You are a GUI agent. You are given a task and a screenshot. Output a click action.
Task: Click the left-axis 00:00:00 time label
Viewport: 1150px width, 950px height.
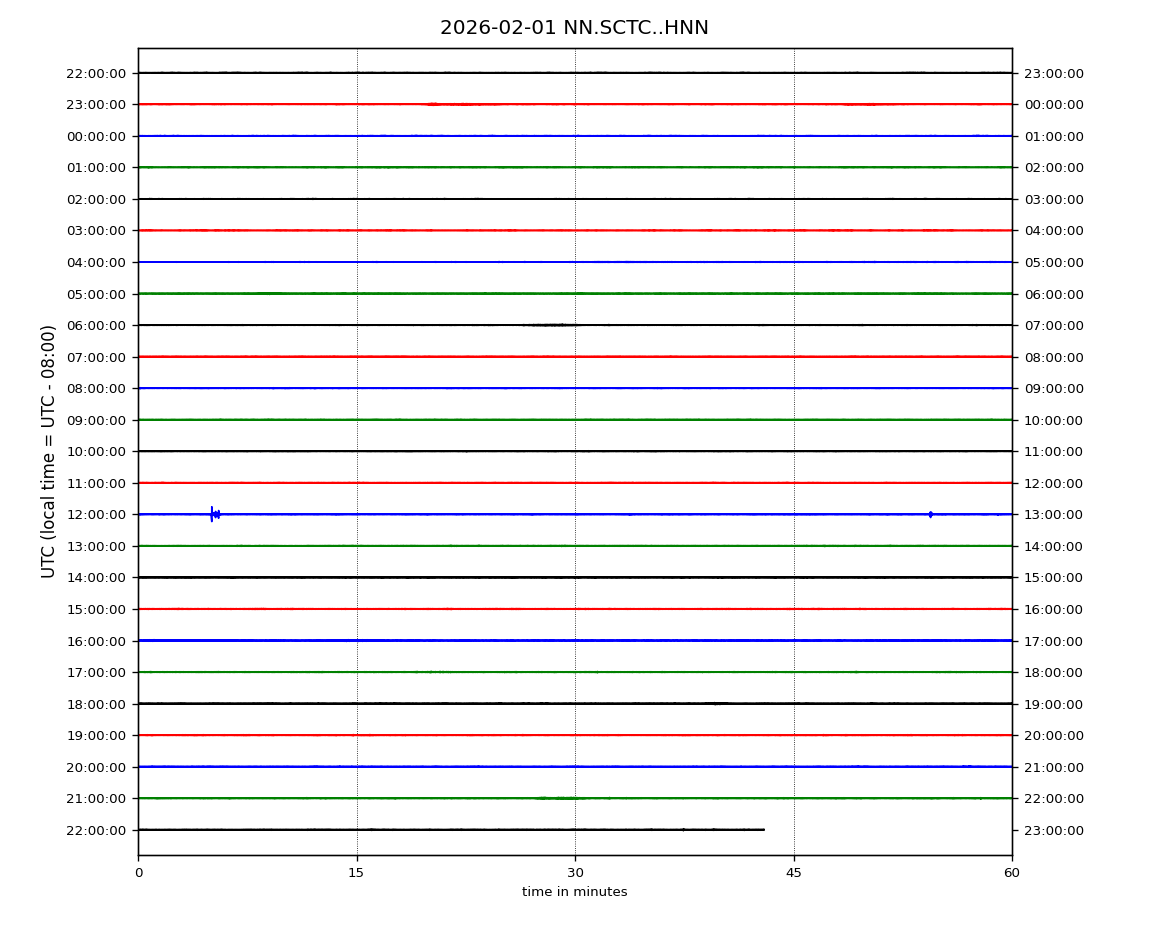click(x=96, y=136)
